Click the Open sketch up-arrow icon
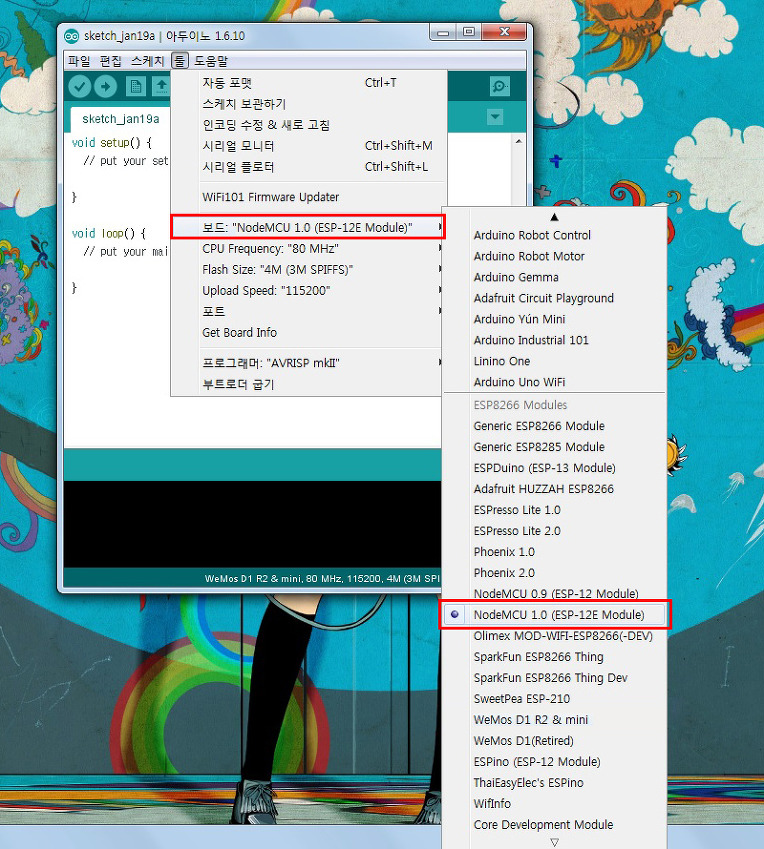The width and height of the screenshot is (764, 849). point(161,86)
